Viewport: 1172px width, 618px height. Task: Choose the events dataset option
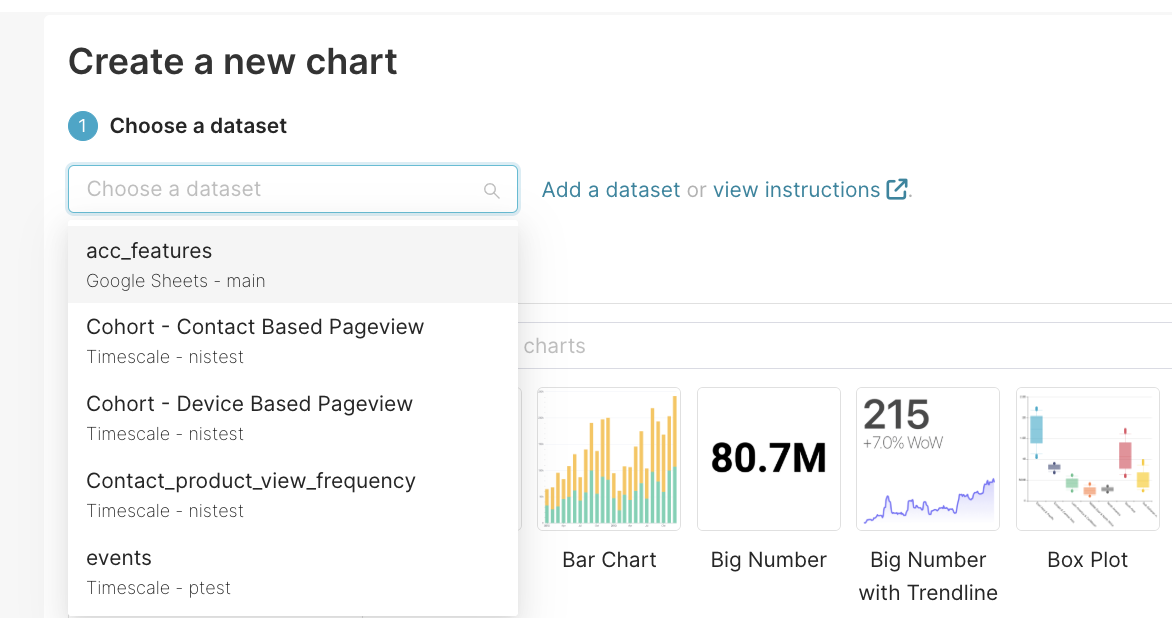coord(292,572)
